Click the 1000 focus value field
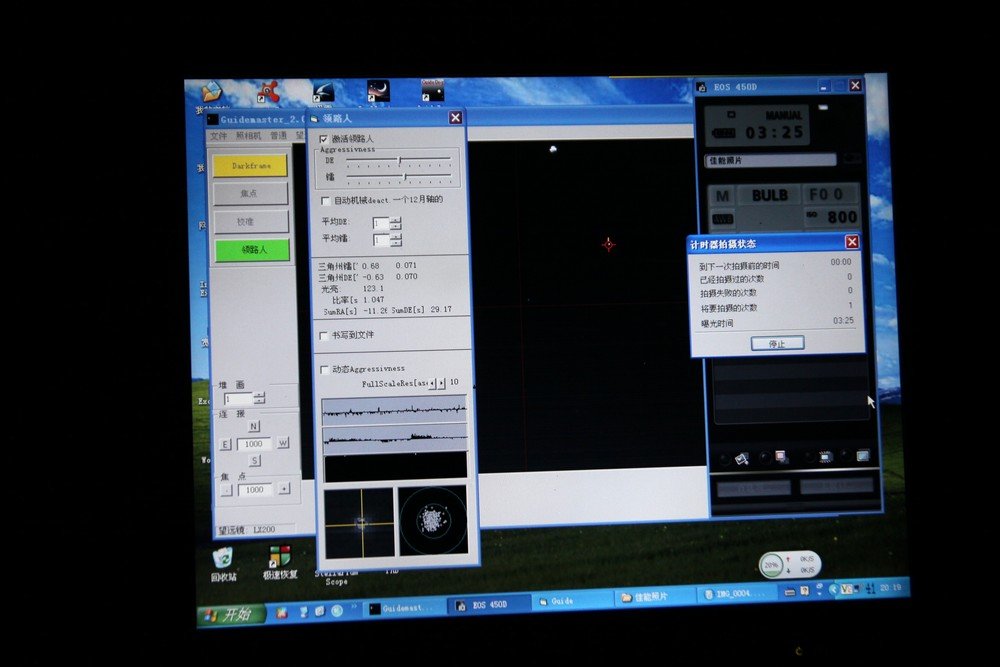The height and width of the screenshot is (667, 1000). tap(255, 490)
